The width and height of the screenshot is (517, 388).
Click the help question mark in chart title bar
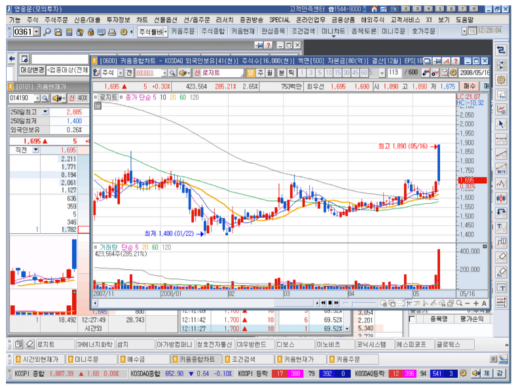point(456,61)
